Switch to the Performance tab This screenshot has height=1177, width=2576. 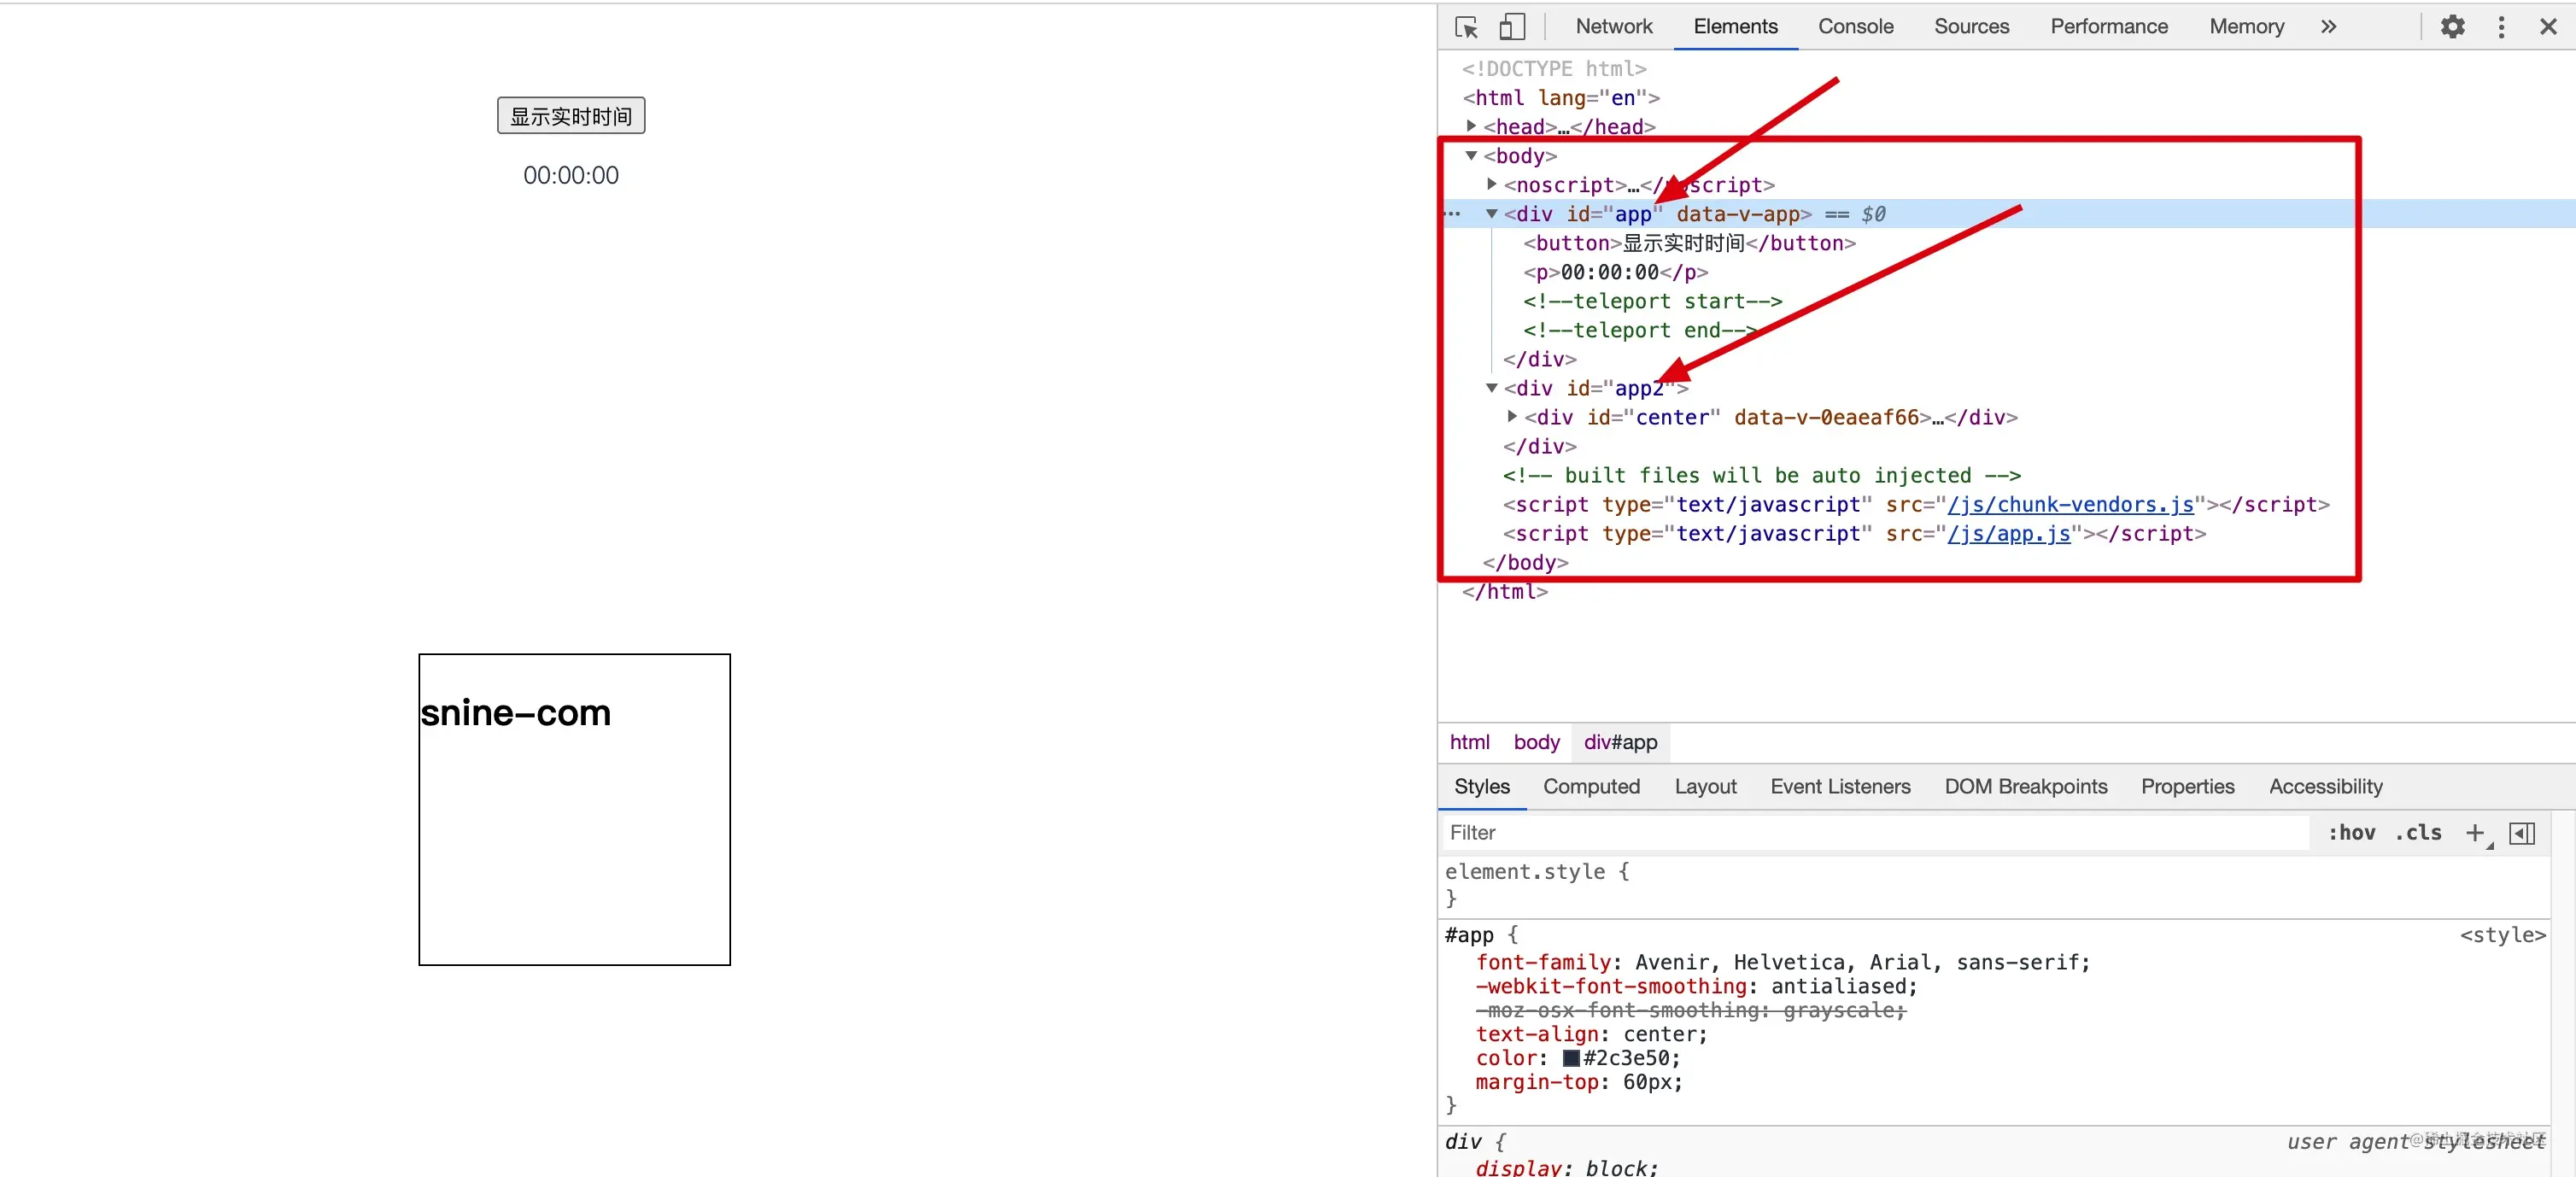coord(2109,27)
